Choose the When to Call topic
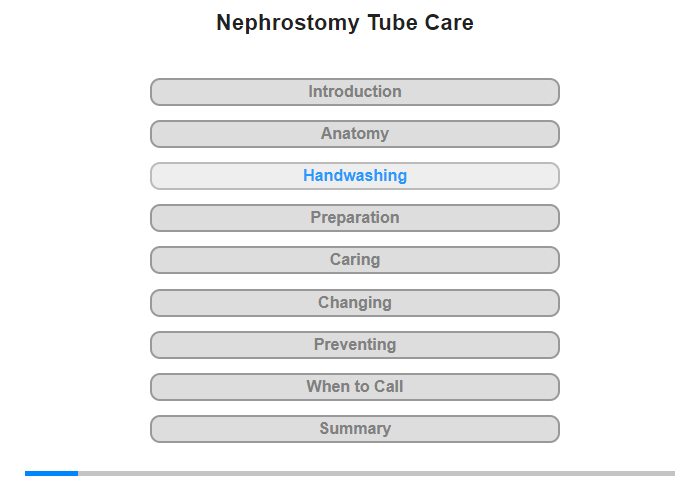700x480 pixels. coord(354,387)
